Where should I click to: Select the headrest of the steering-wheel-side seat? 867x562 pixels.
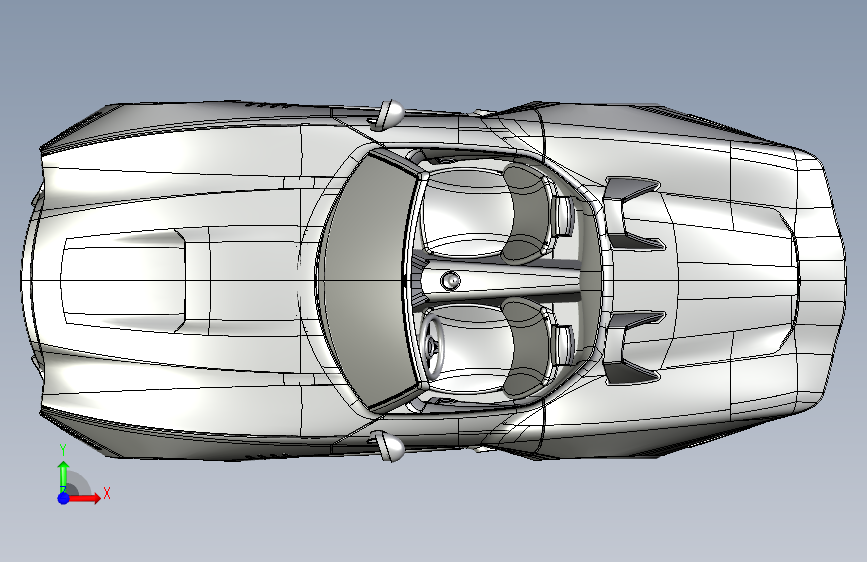[564, 345]
